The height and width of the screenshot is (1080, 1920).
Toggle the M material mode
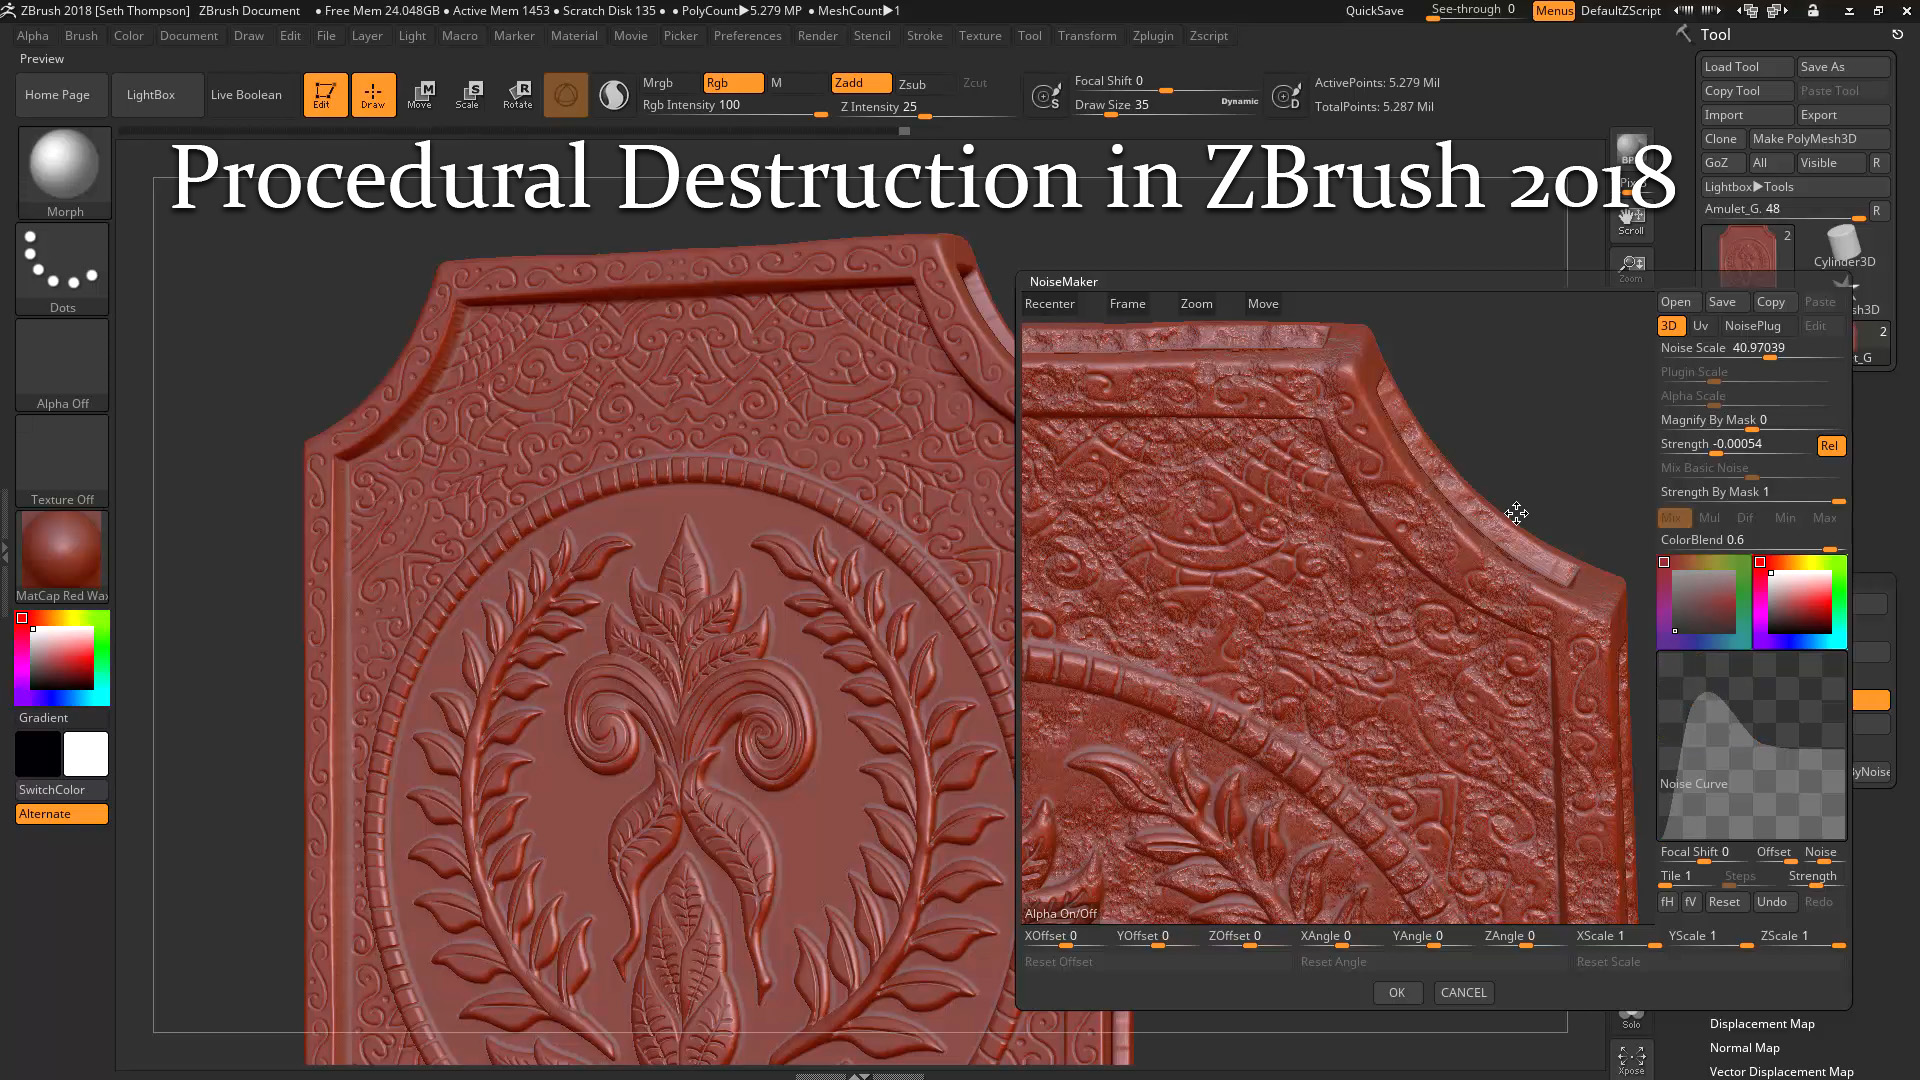(x=777, y=83)
